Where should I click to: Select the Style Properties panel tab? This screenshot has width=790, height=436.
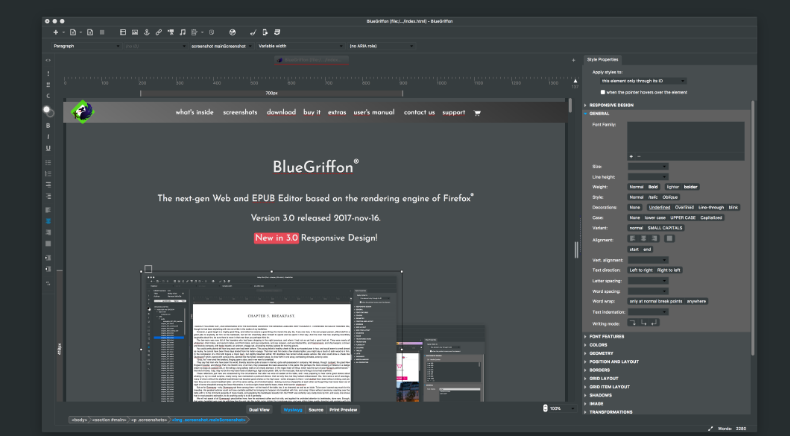[603, 59]
